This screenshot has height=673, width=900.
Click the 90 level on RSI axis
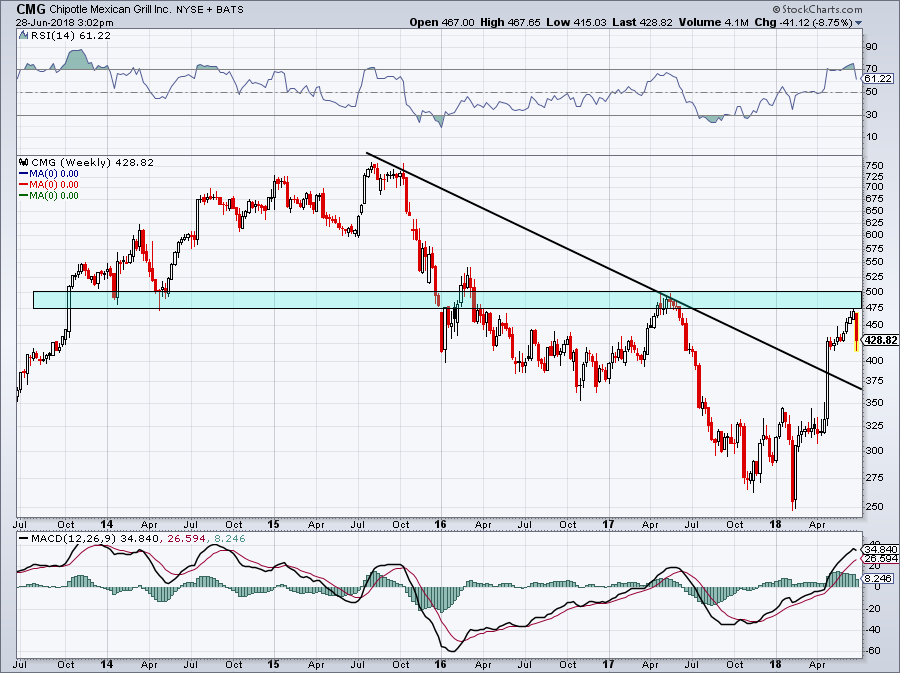(871, 46)
